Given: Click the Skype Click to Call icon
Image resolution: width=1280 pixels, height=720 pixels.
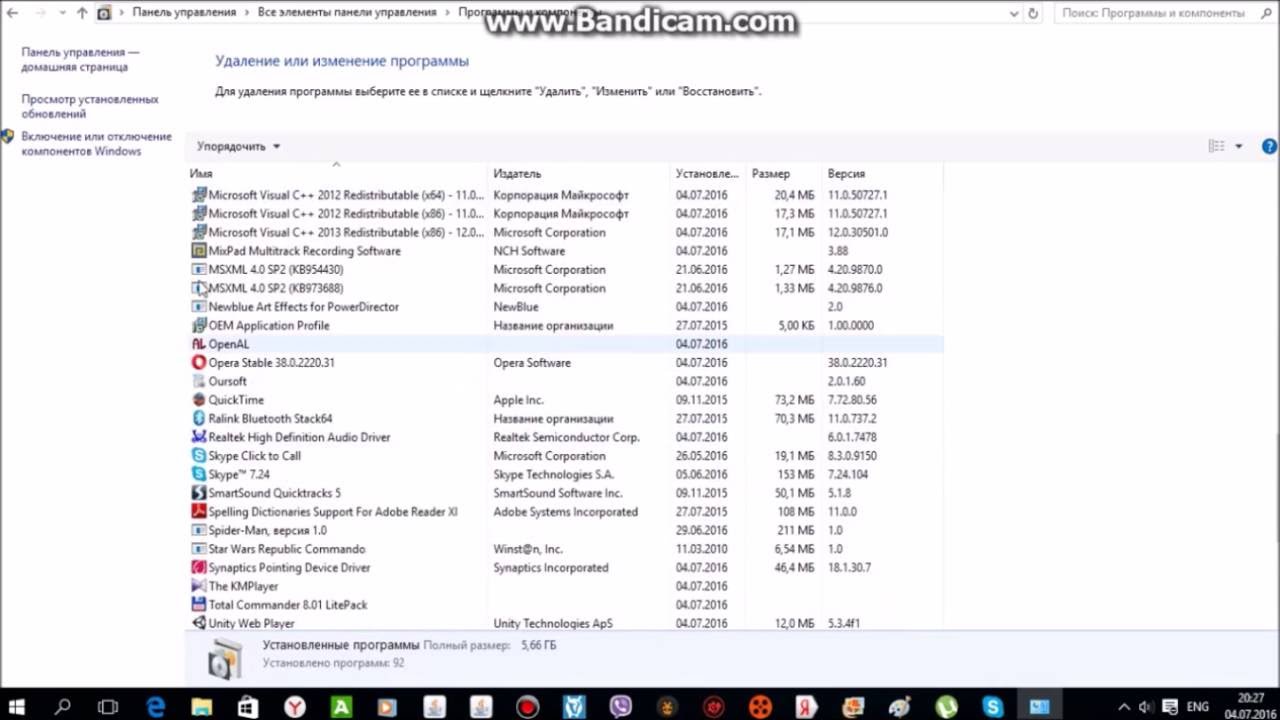Looking at the screenshot, I should tap(198, 456).
